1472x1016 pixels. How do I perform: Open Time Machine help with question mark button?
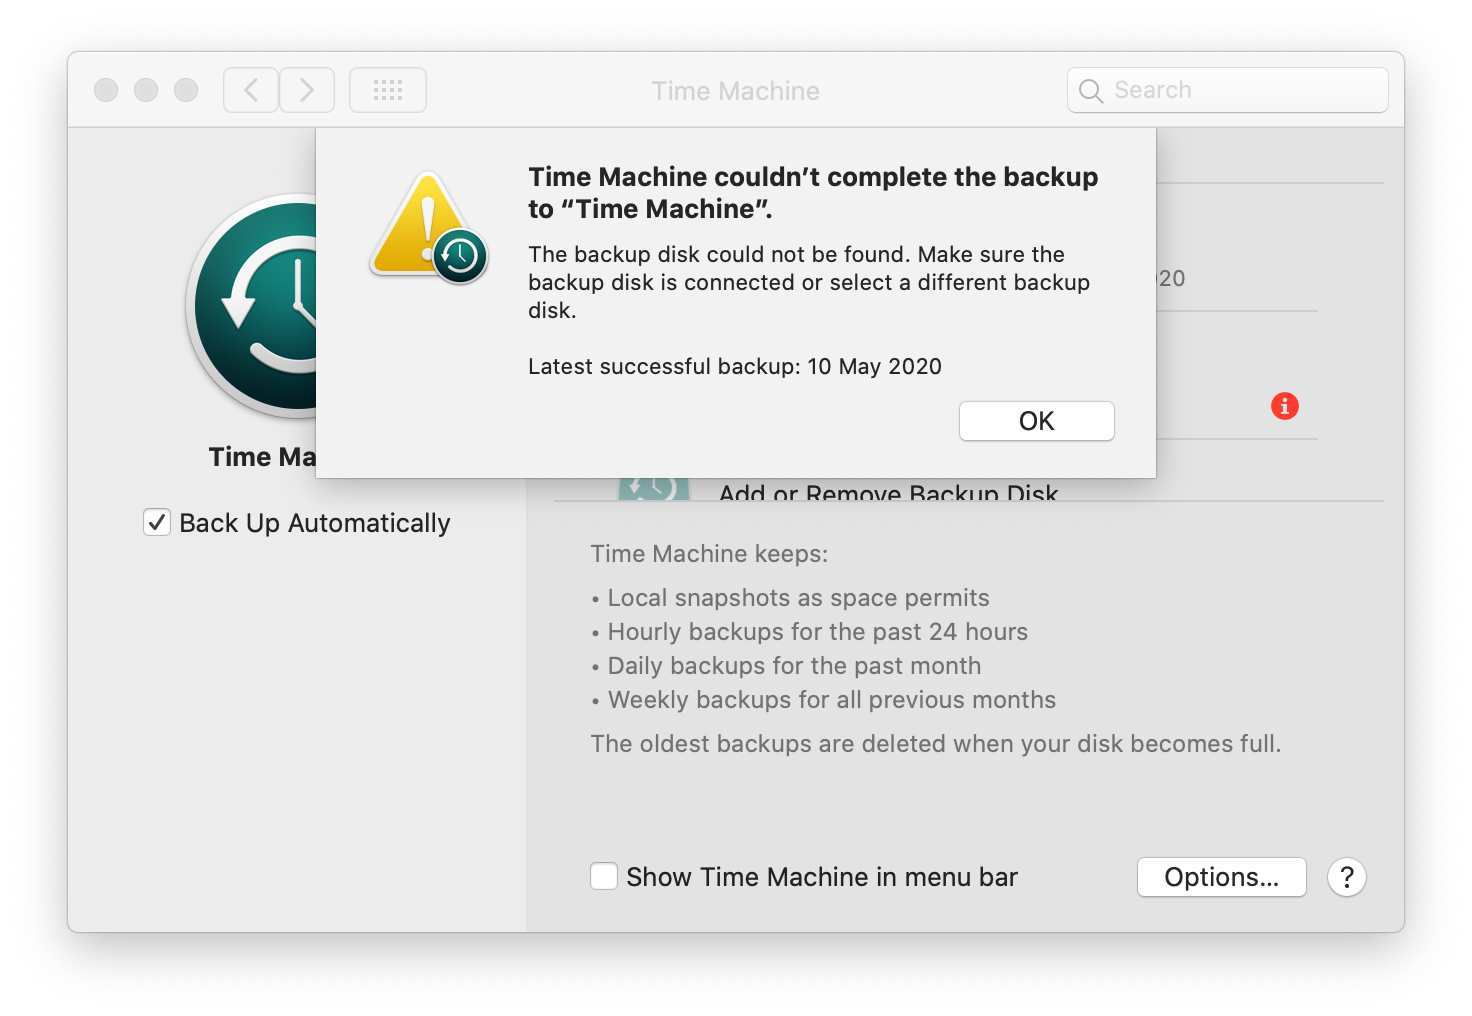[1346, 877]
